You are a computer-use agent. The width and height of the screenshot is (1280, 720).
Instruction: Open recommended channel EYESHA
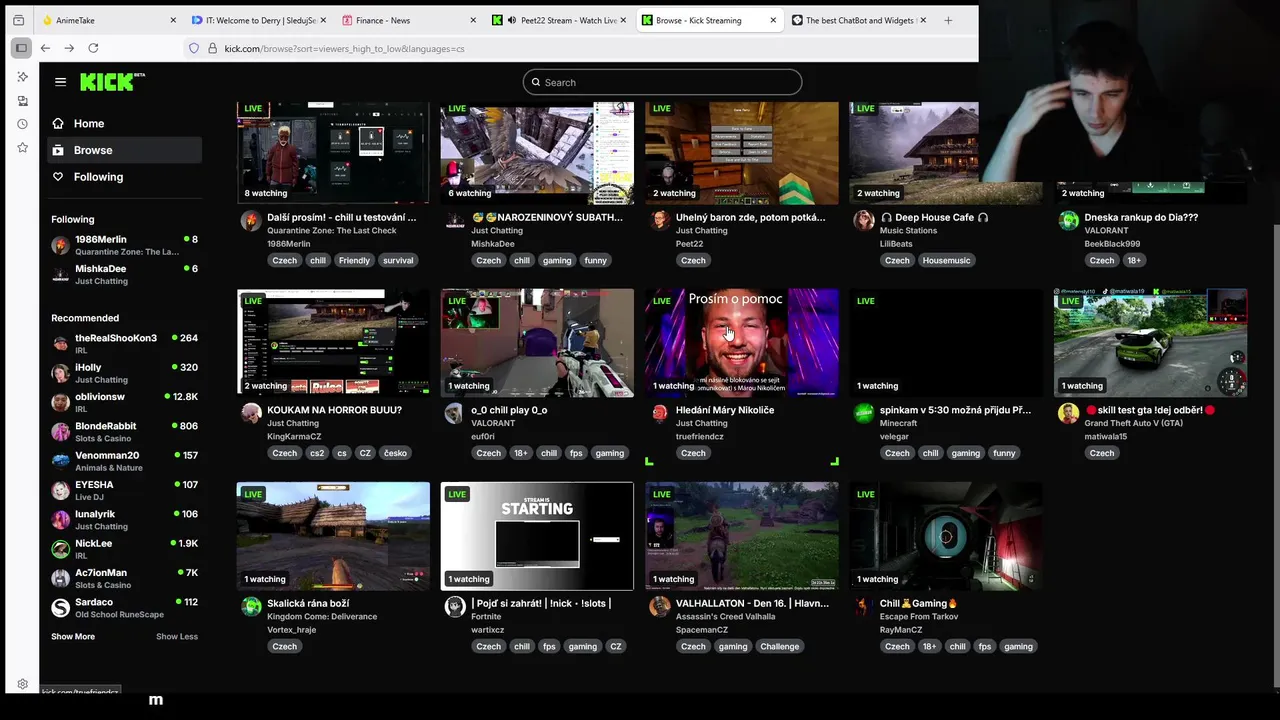(x=124, y=490)
